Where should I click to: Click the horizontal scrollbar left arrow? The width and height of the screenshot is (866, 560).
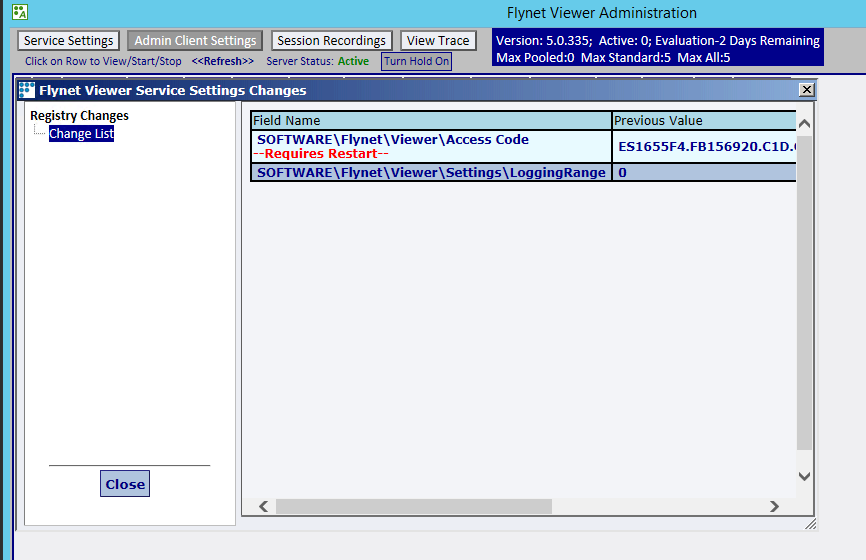(x=264, y=506)
